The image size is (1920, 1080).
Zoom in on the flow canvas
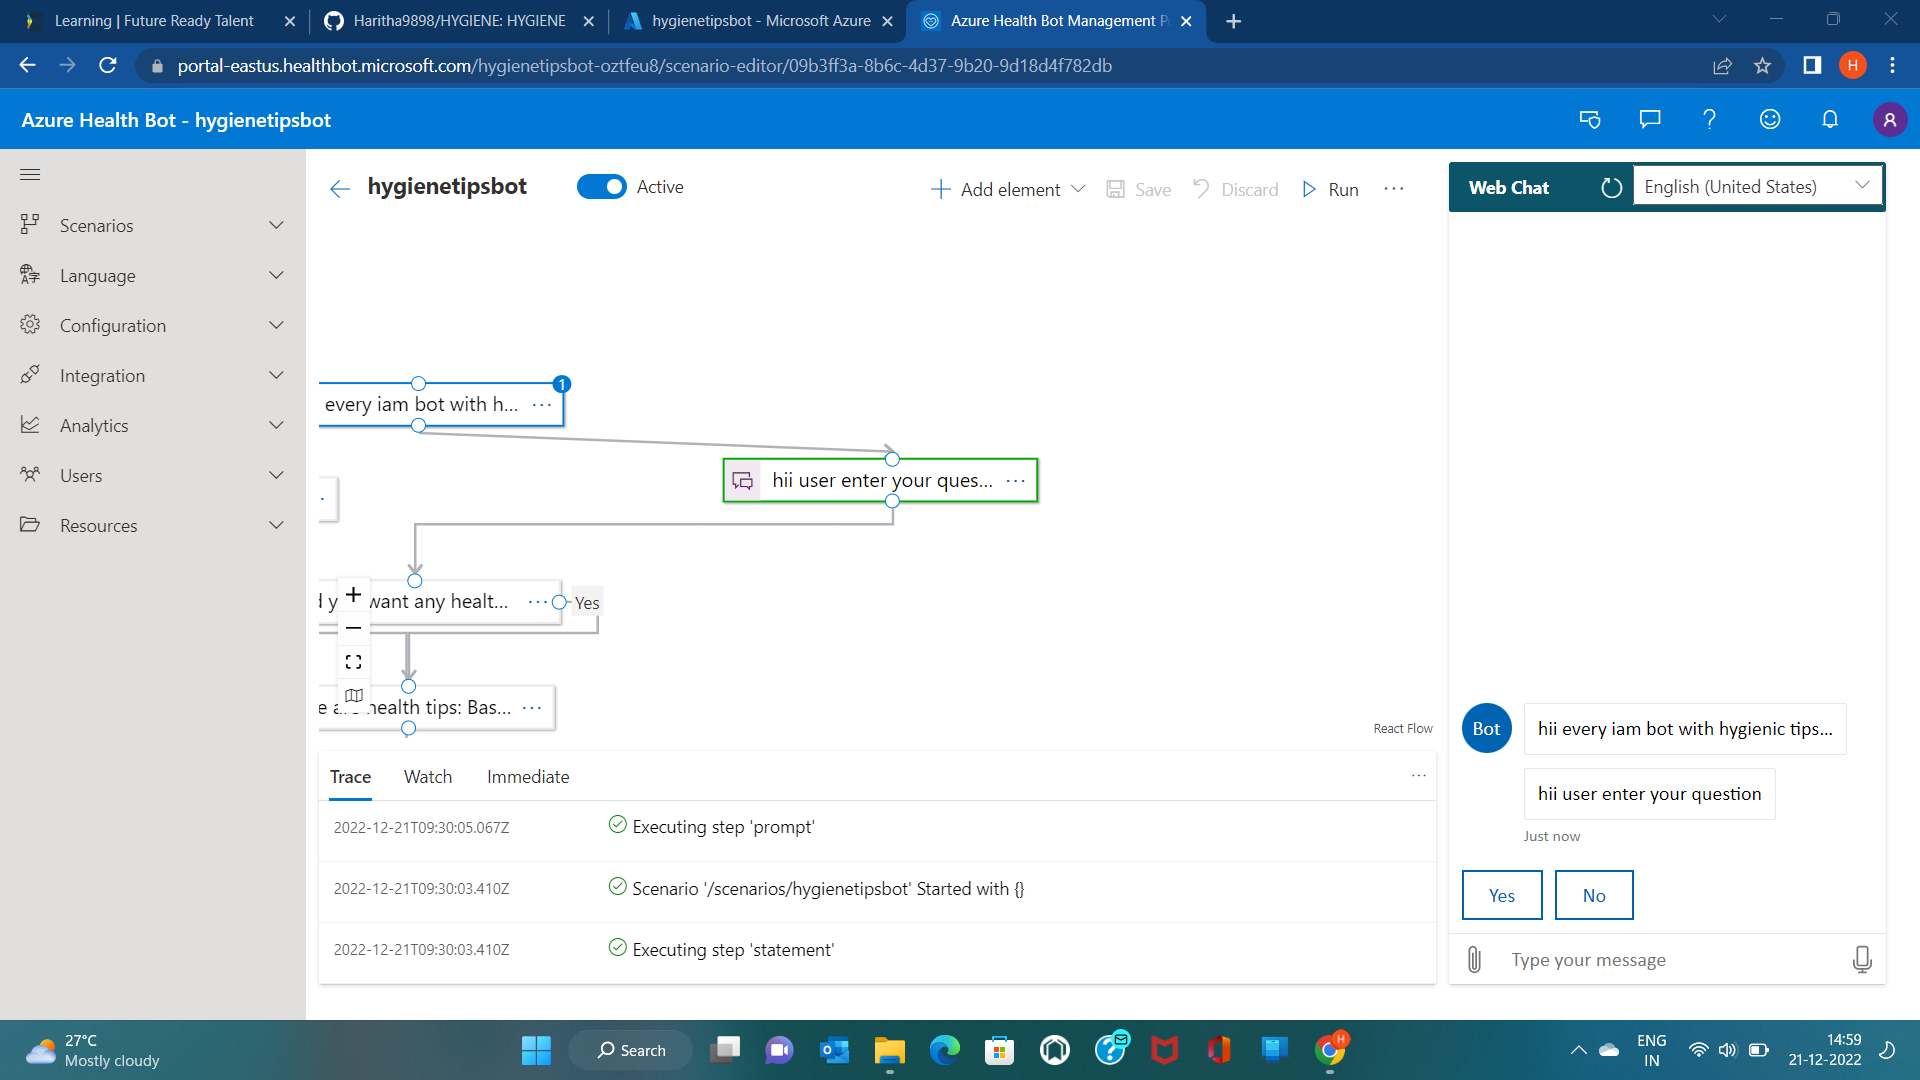tap(353, 595)
